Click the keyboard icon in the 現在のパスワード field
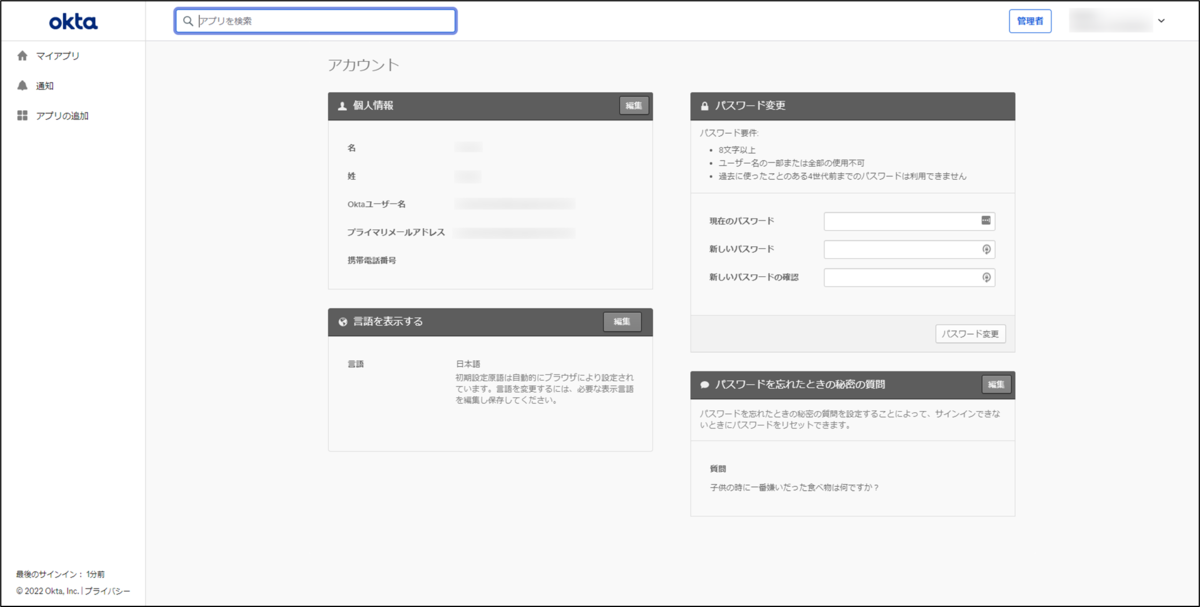 pyautogui.click(x=985, y=220)
